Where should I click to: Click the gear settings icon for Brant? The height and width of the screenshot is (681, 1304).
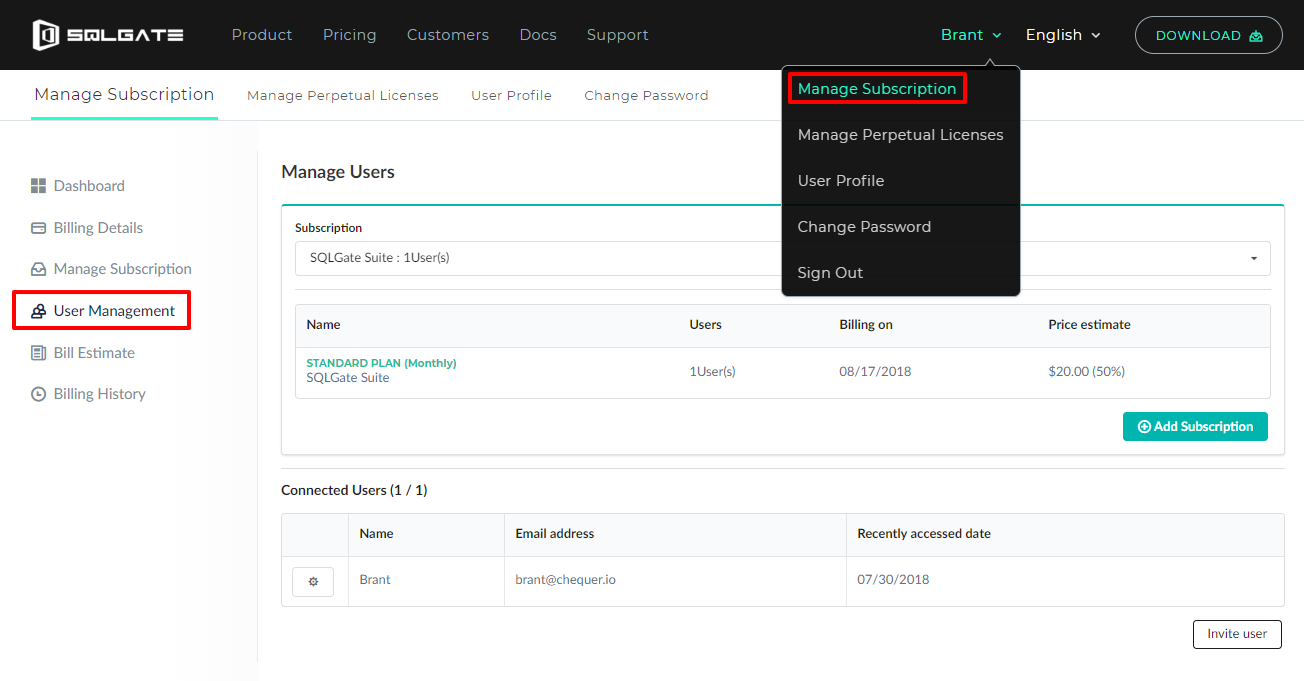(313, 581)
